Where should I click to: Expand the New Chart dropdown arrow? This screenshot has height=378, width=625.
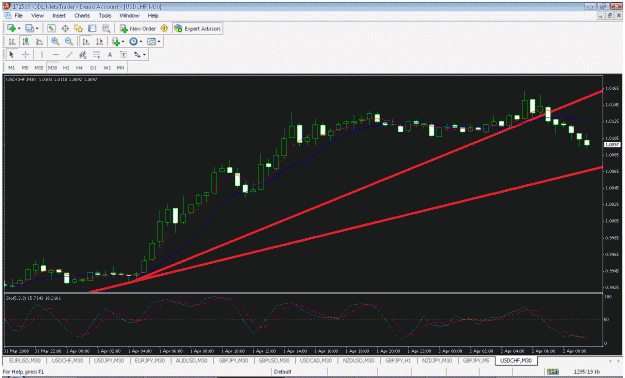(x=19, y=29)
